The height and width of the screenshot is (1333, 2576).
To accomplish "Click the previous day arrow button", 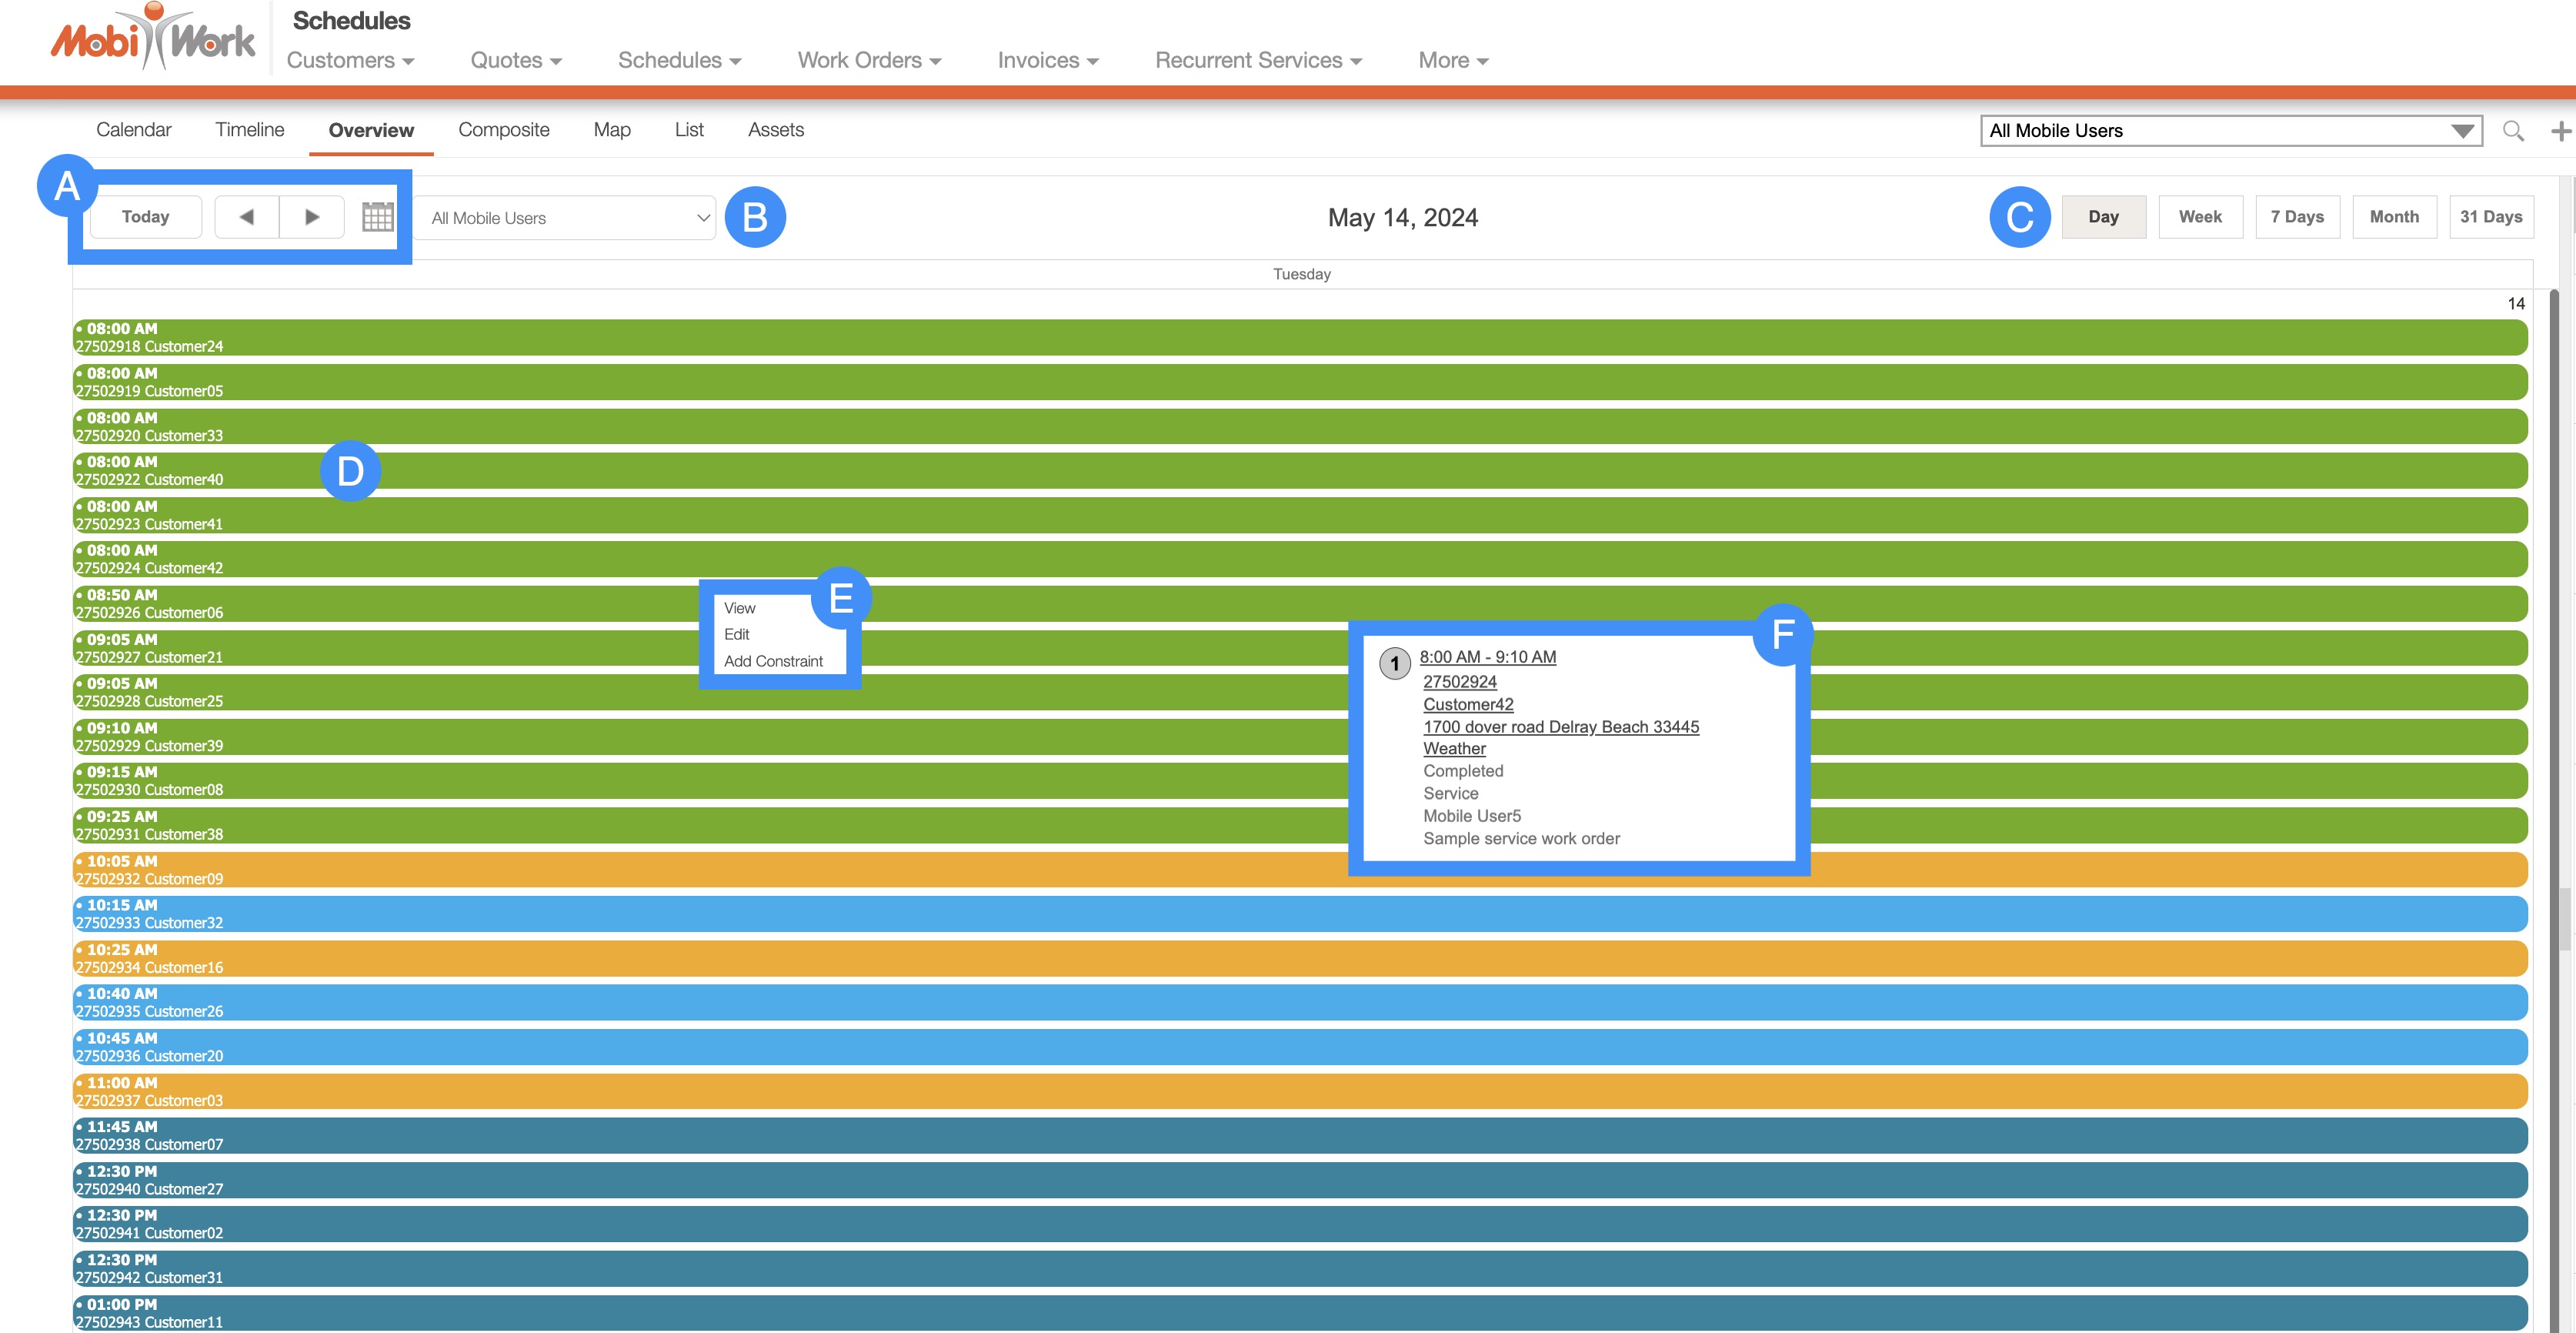I will (x=246, y=217).
